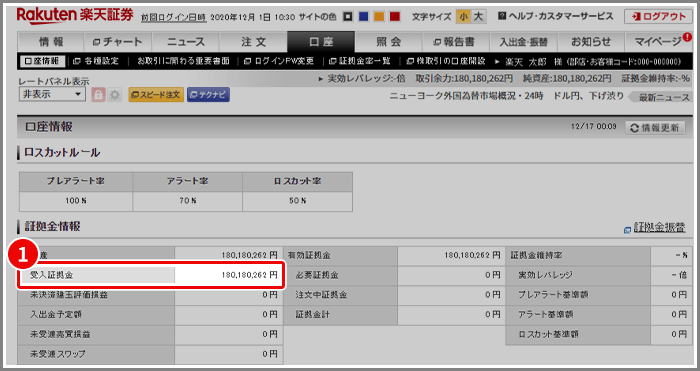Open ヘルプ・カスタマーサービス link
Screen dimensions: 700x371
[x=556, y=16]
